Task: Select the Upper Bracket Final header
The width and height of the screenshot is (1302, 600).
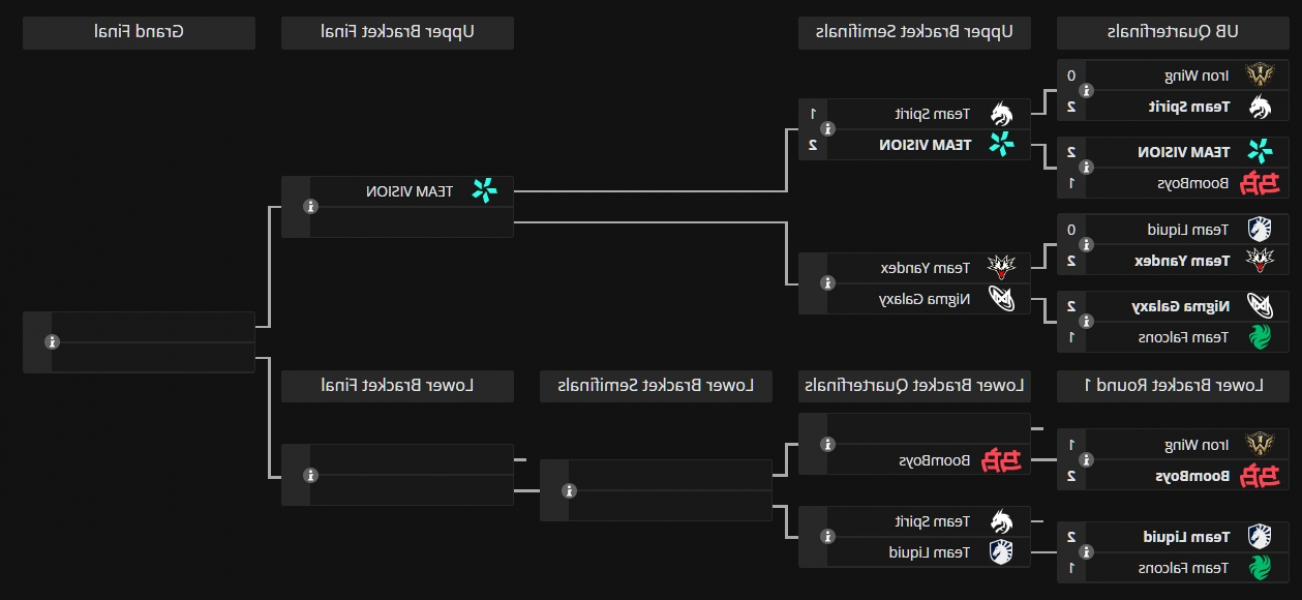Action: [397, 32]
